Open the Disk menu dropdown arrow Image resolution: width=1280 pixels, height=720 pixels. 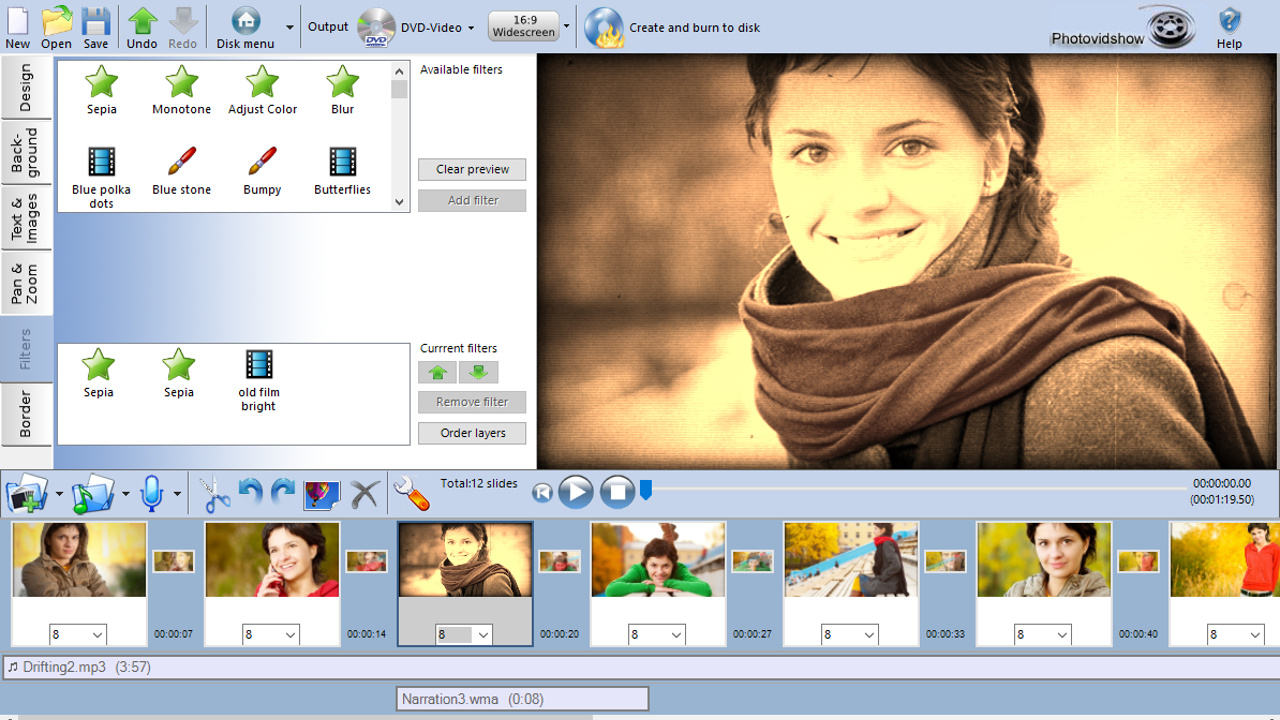click(x=290, y=27)
